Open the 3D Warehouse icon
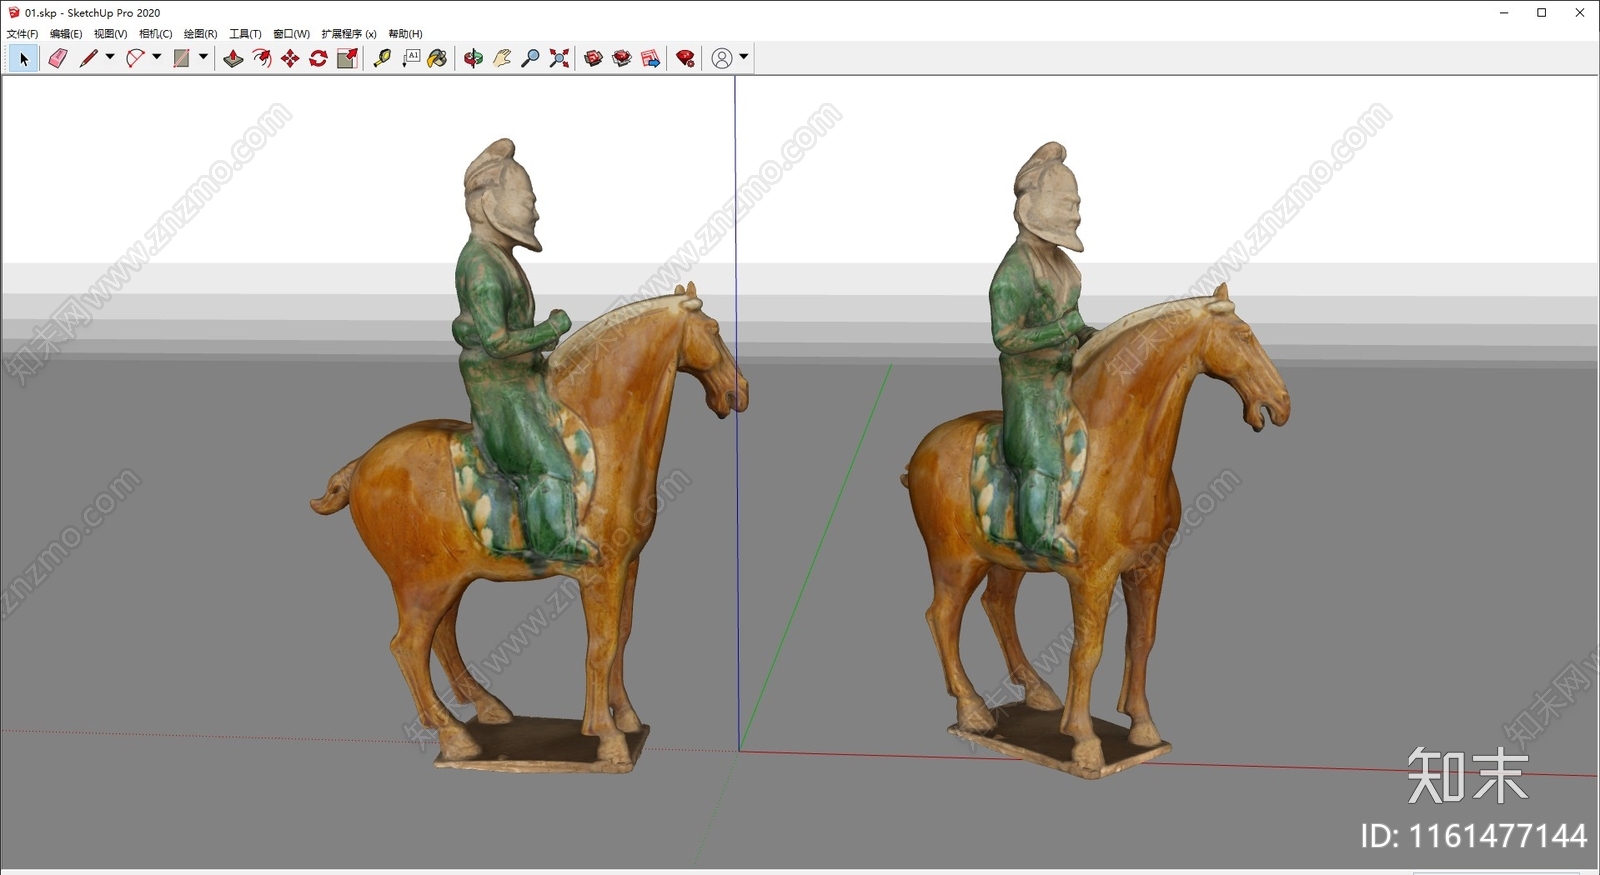 593,59
